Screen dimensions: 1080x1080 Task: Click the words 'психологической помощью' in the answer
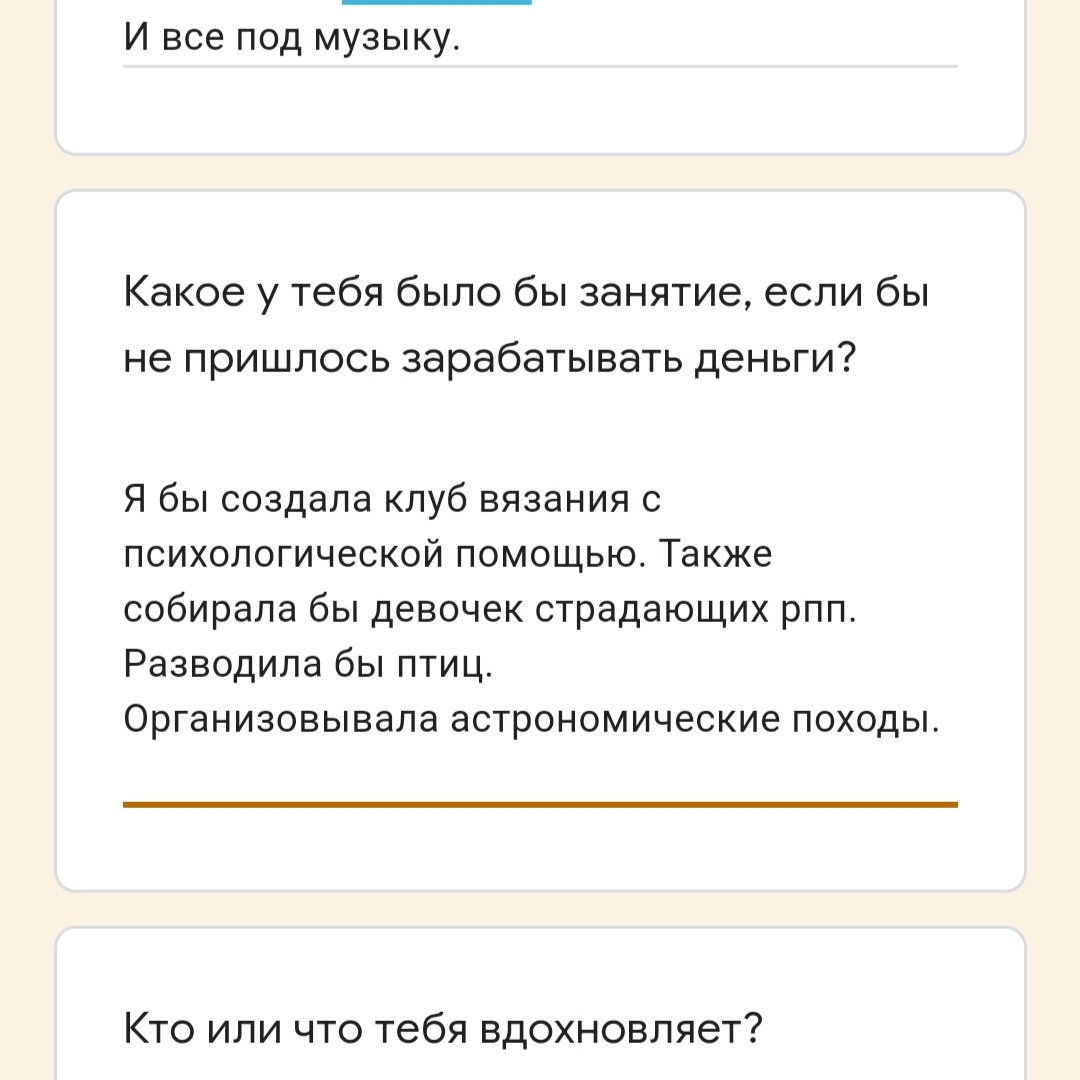pos(386,554)
